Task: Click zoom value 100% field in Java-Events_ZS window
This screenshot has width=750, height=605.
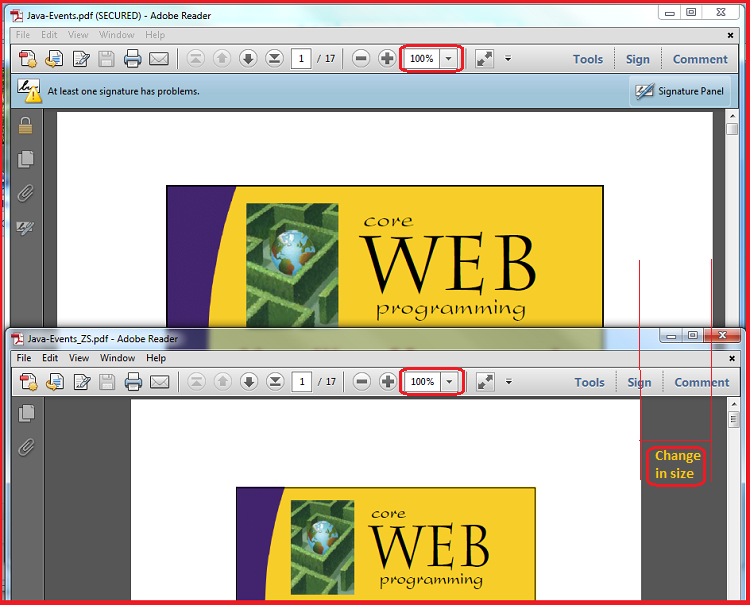Action: pyautogui.click(x=422, y=382)
